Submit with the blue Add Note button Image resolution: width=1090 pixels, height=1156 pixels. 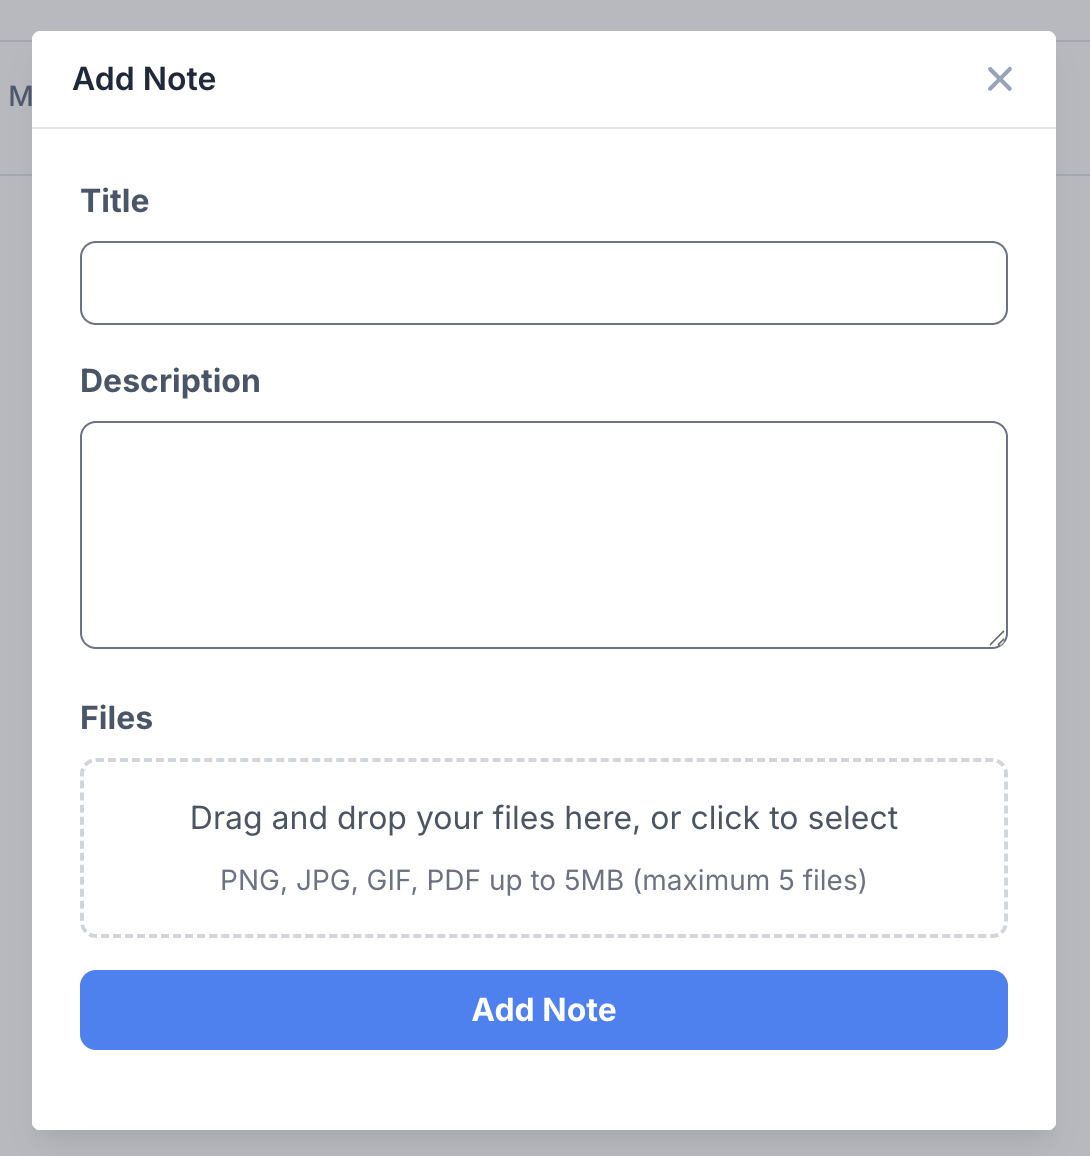[544, 1009]
